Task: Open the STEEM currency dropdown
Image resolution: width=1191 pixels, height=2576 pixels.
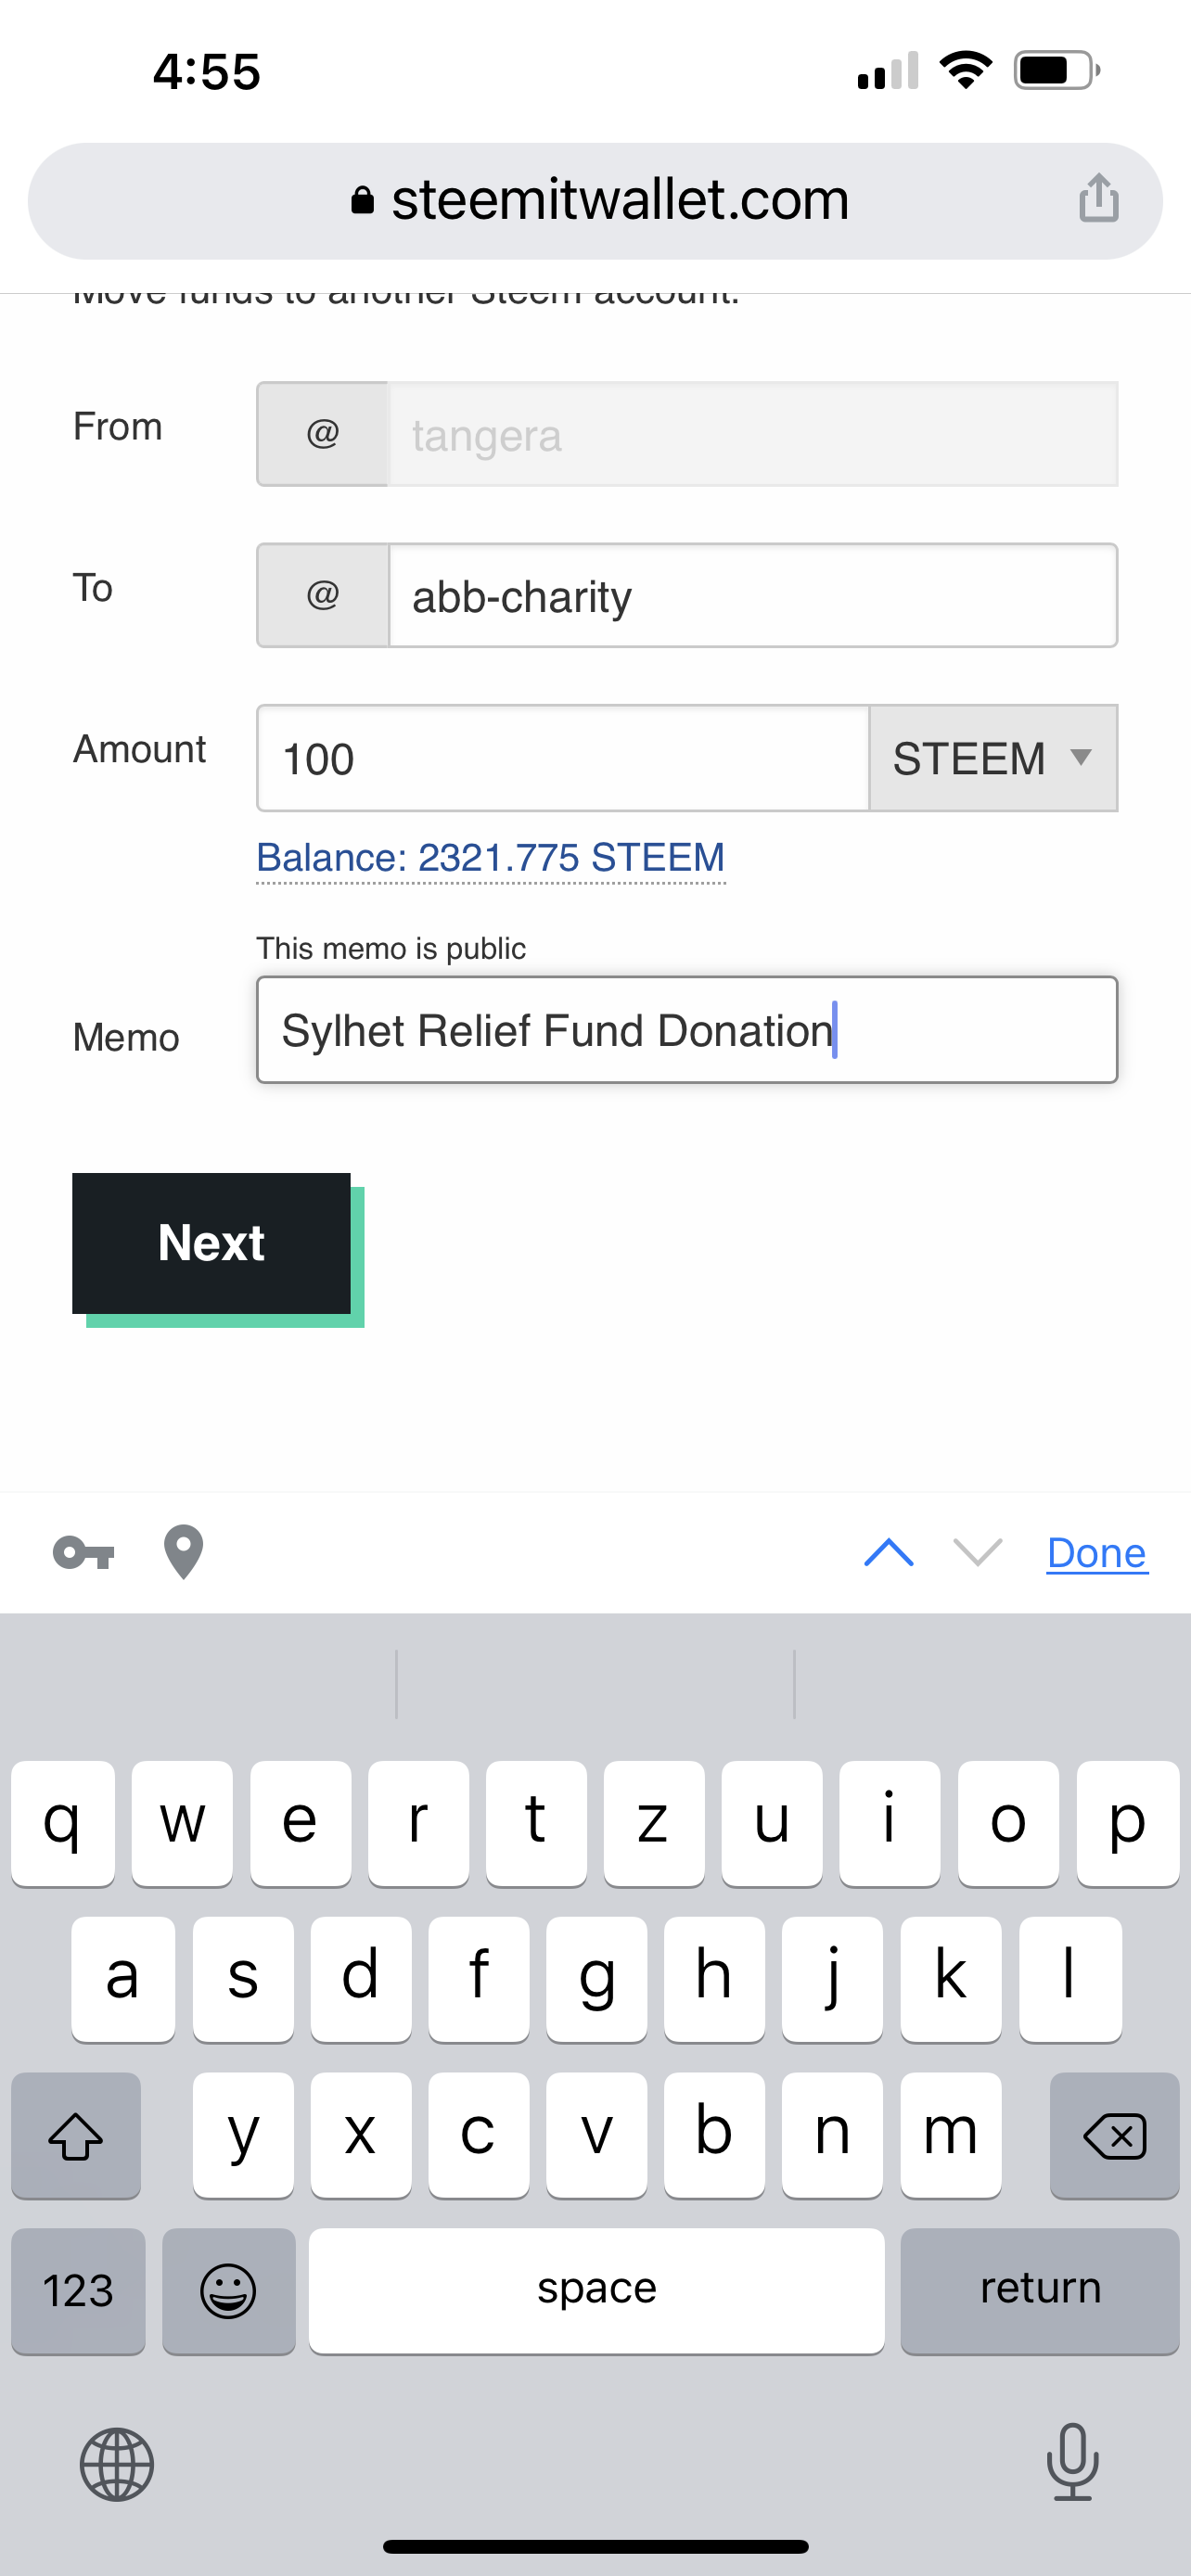Action: click(992, 758)
